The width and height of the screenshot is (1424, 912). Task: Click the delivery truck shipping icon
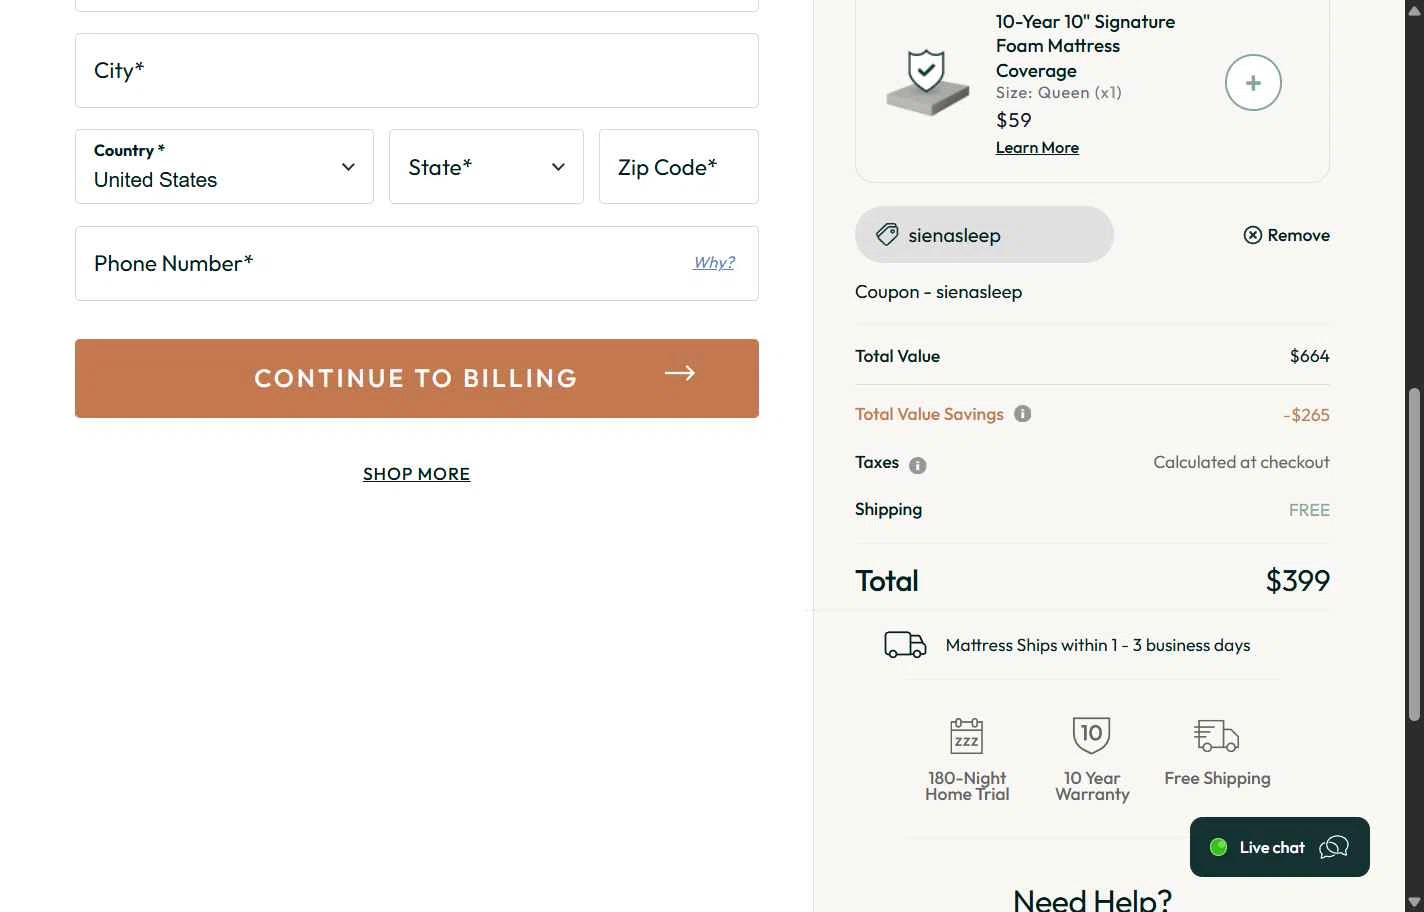pyautogui.click(x=905, y=645)
